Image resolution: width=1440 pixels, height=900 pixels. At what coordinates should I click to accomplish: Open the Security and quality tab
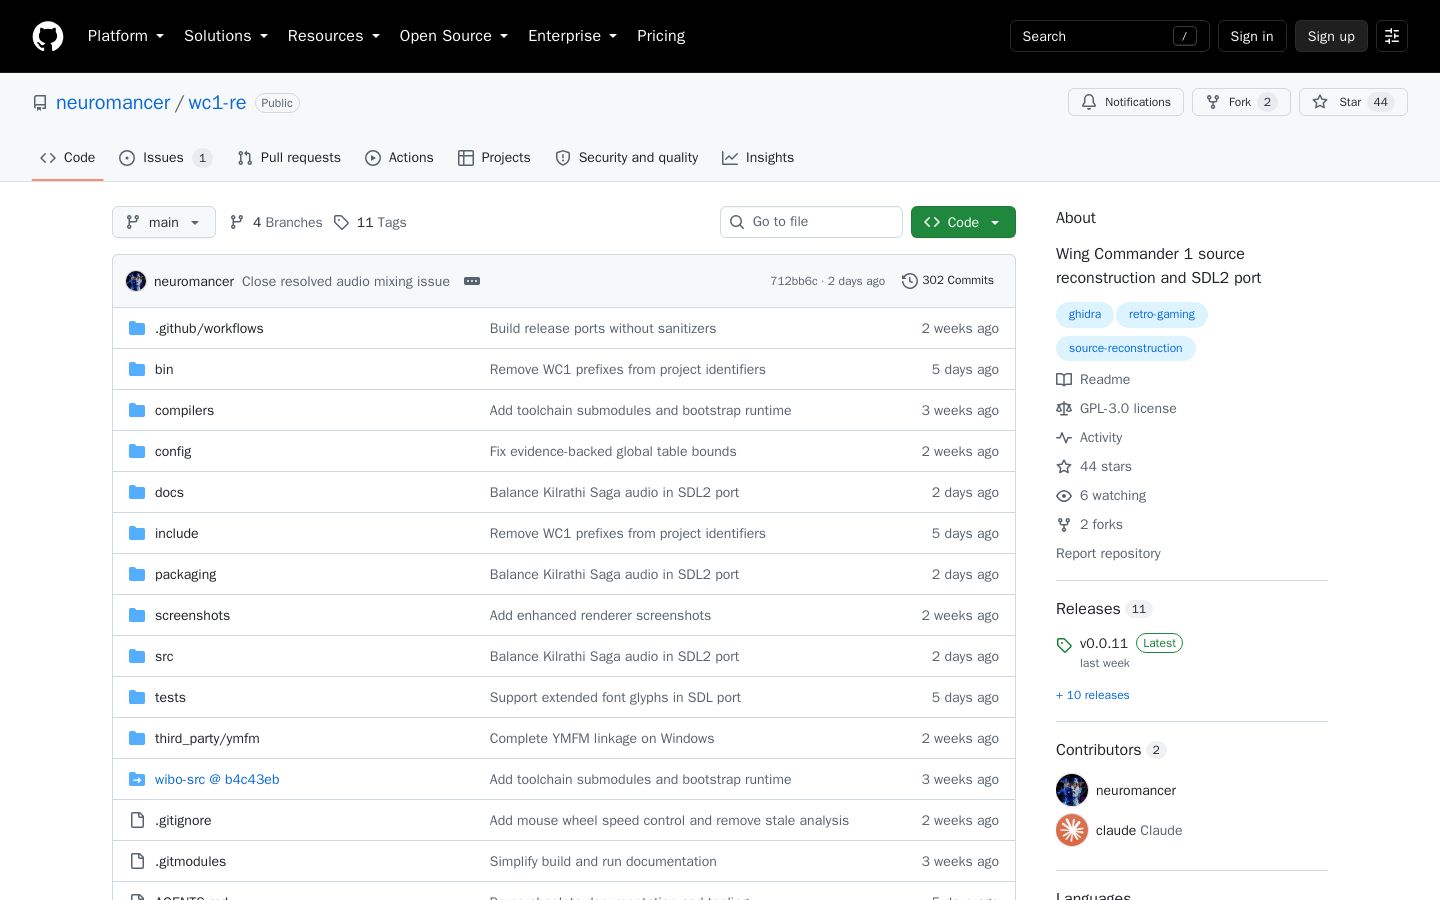pyautogui.click(x=627, y=158)
